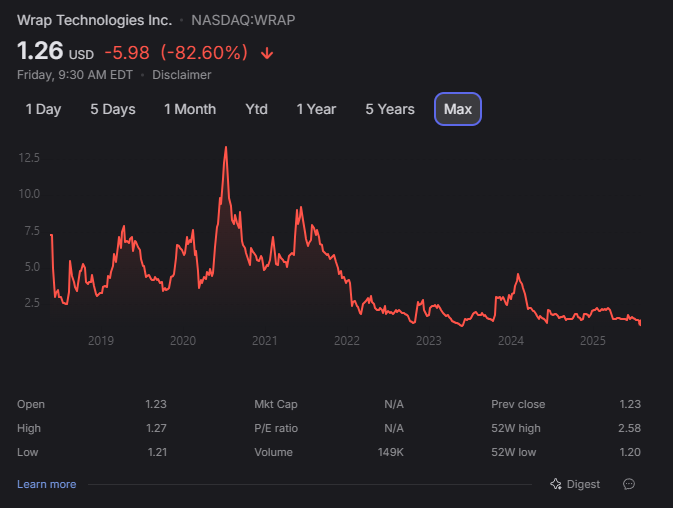Click the 2.5 y-axis label
673x508 pixels.
click(32, 303)
